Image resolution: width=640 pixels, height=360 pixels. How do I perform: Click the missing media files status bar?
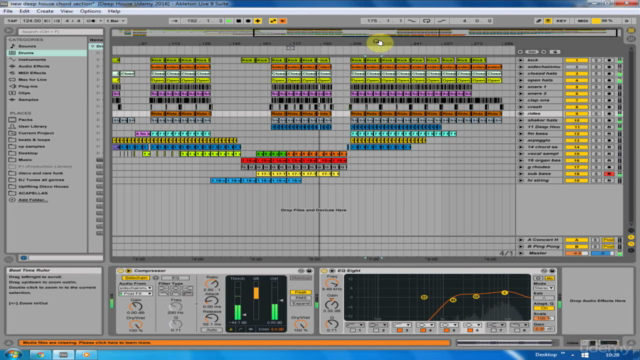(234, 342)
